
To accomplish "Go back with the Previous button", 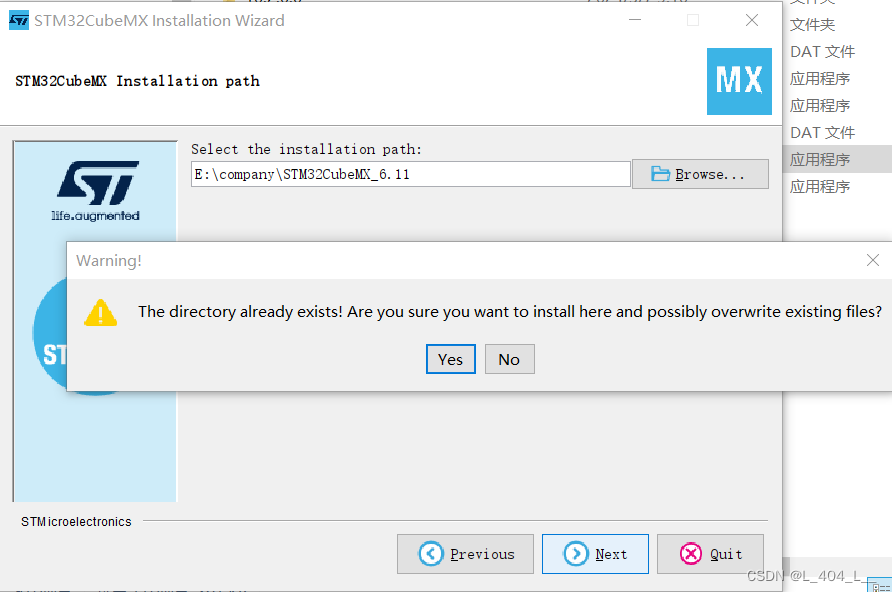I will [465, 553].
